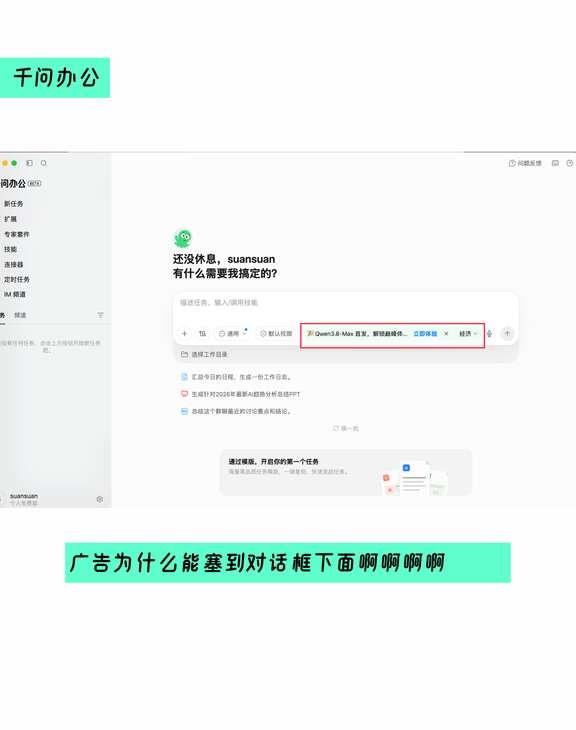The height and width of the screenshot is (730, 576).
Task: Click the 立即体验 link in the promo
Action: 425,333
